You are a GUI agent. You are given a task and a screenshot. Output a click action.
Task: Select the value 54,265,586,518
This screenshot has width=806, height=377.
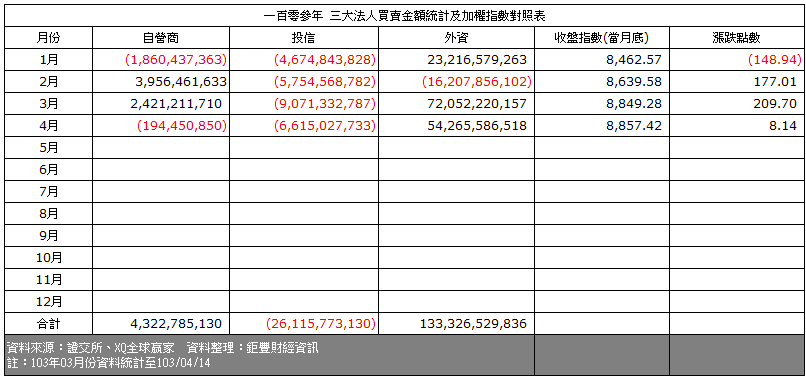(477, 125)
